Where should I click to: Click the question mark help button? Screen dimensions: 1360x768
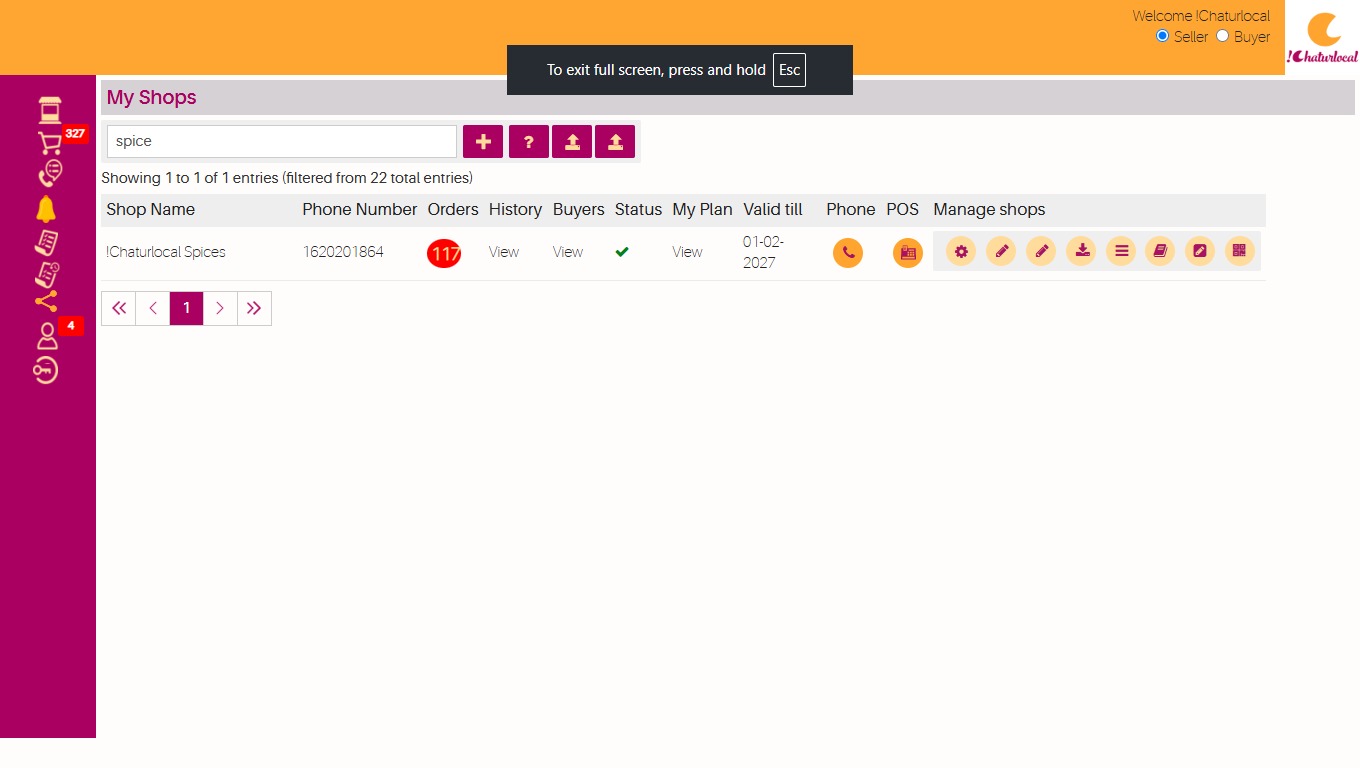(x=529, y=142)
